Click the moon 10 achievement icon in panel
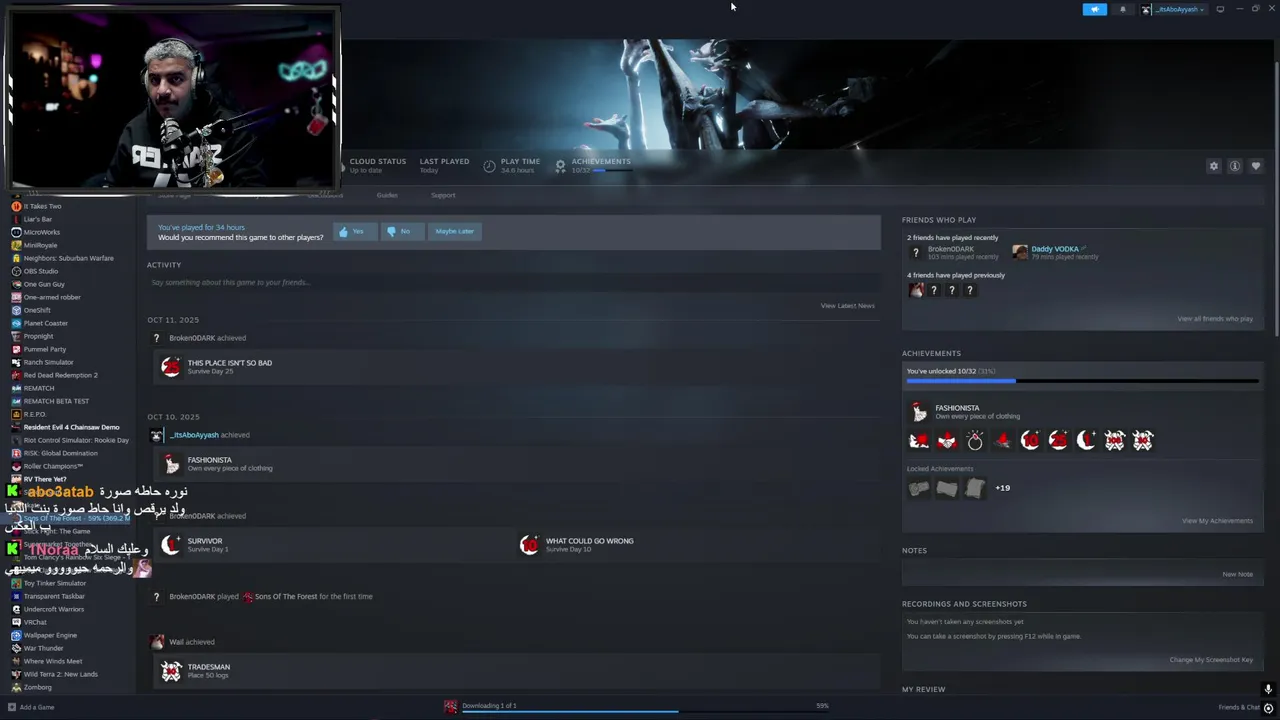Image resolution: width=1280 pixels, height=720 pixels. click(x=1031, y=441)
